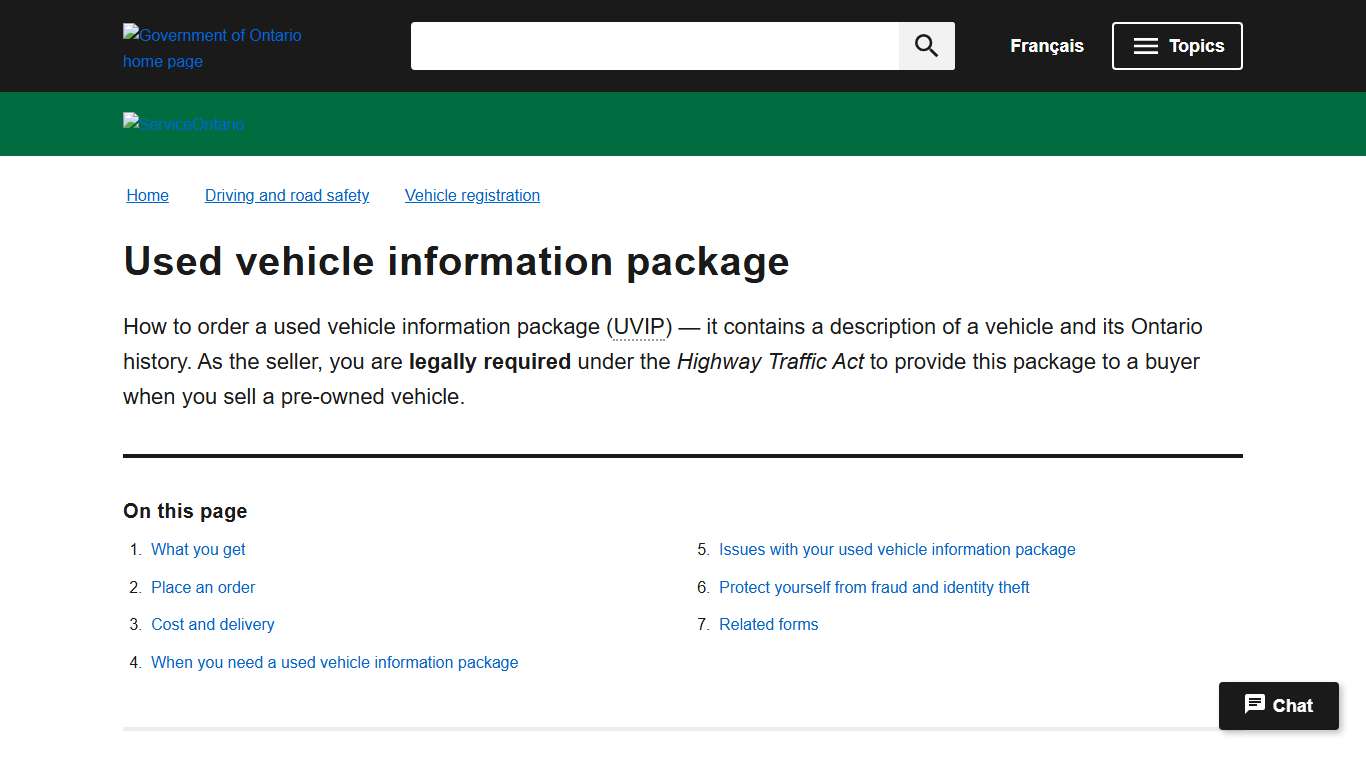Click the ServiceOntario banner logo
The width and height of the screenshot is (1366, 768).
tap(183, 124)
